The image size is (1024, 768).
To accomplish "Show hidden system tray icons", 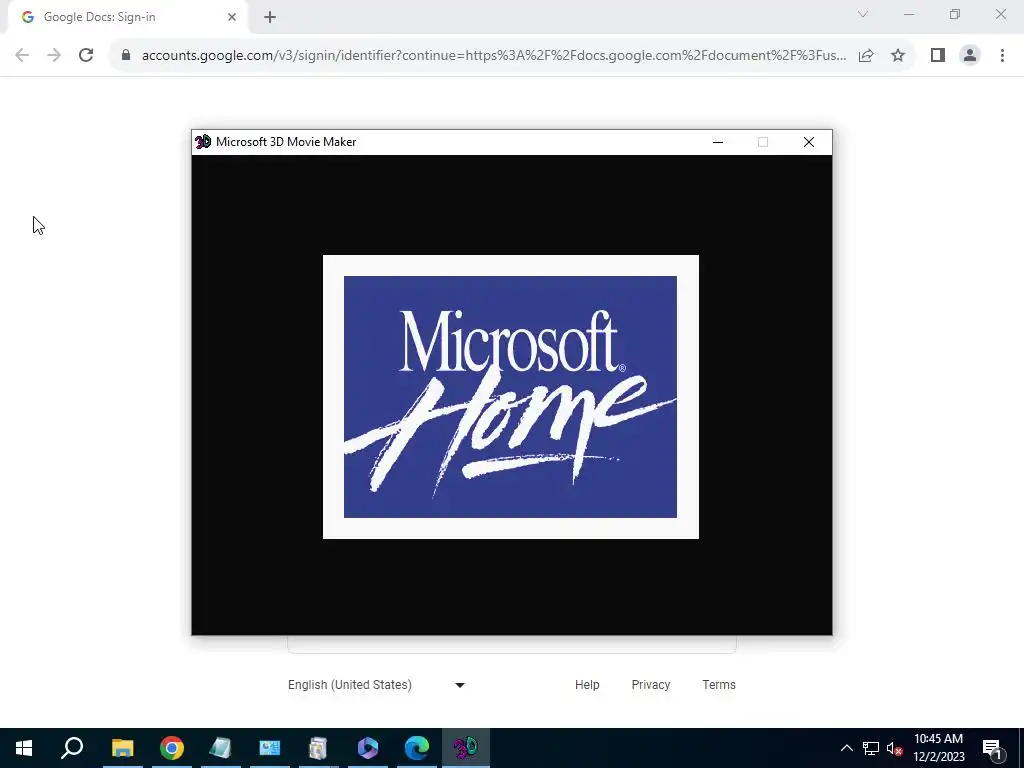I will 846,748.
